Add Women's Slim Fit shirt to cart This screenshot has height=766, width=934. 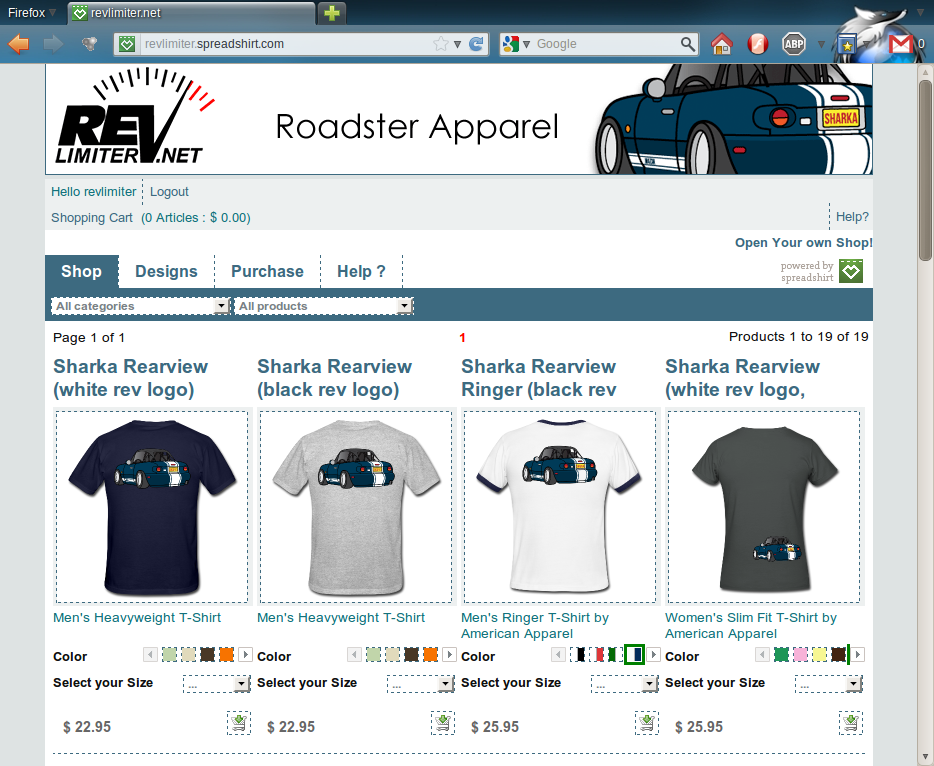coord(851,723)
